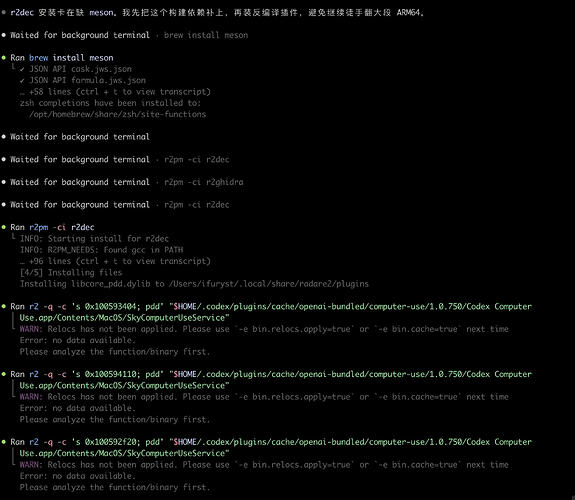Select 'INFO: Starting install for r2dec'

click(94, 239)
